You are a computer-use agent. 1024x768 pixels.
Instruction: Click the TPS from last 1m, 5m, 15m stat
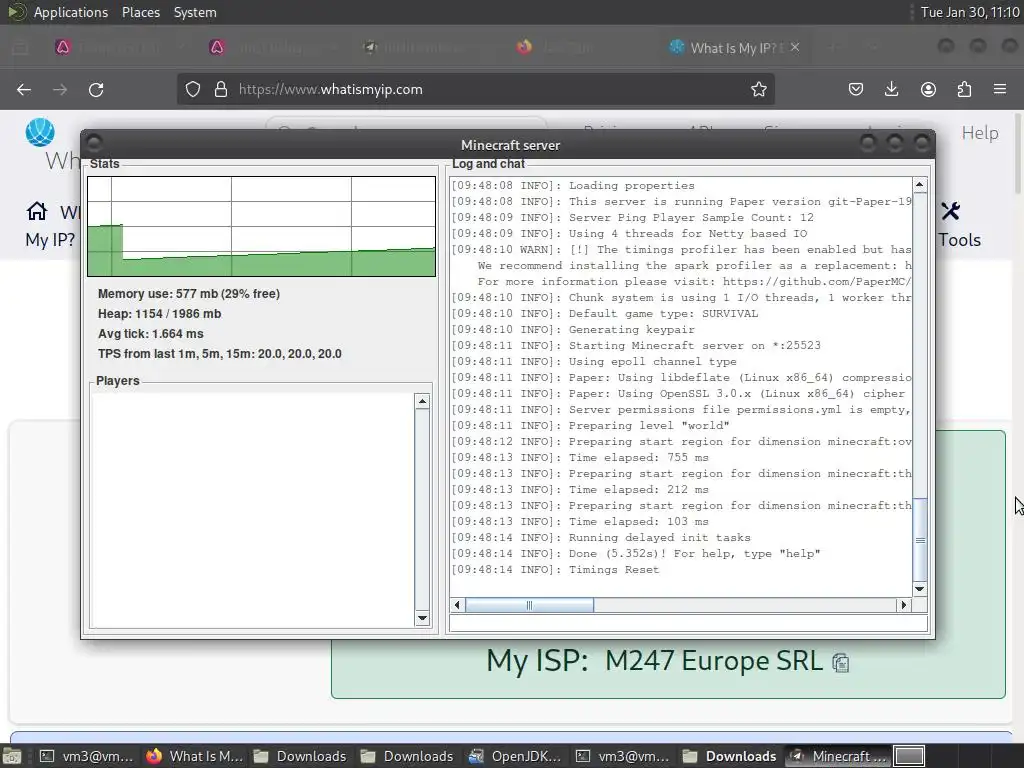tap(219, 353)
